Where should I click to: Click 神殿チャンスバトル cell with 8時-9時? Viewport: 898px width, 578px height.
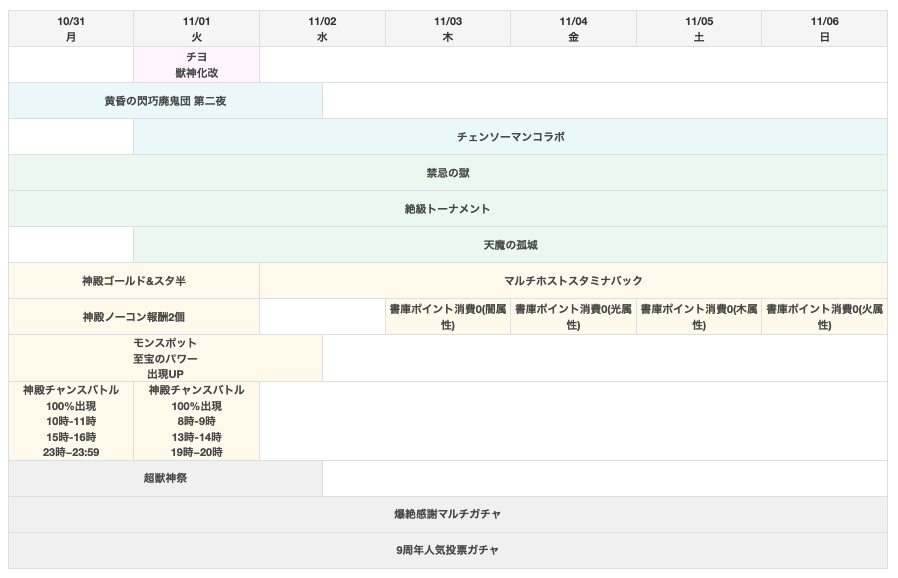(196, 421)
